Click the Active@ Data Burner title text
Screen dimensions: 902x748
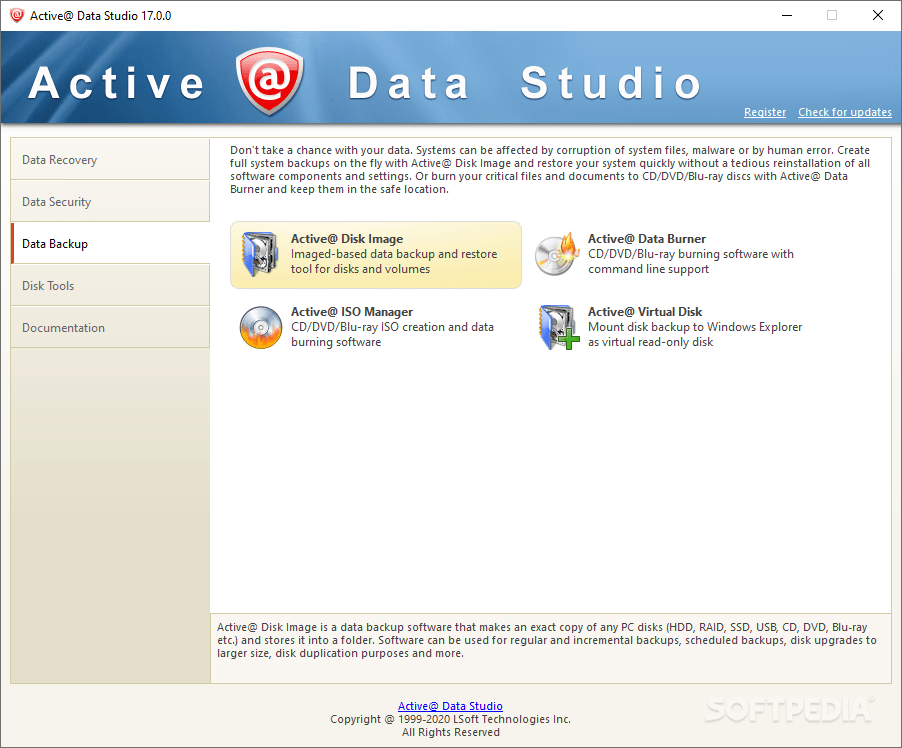point(647,239)
